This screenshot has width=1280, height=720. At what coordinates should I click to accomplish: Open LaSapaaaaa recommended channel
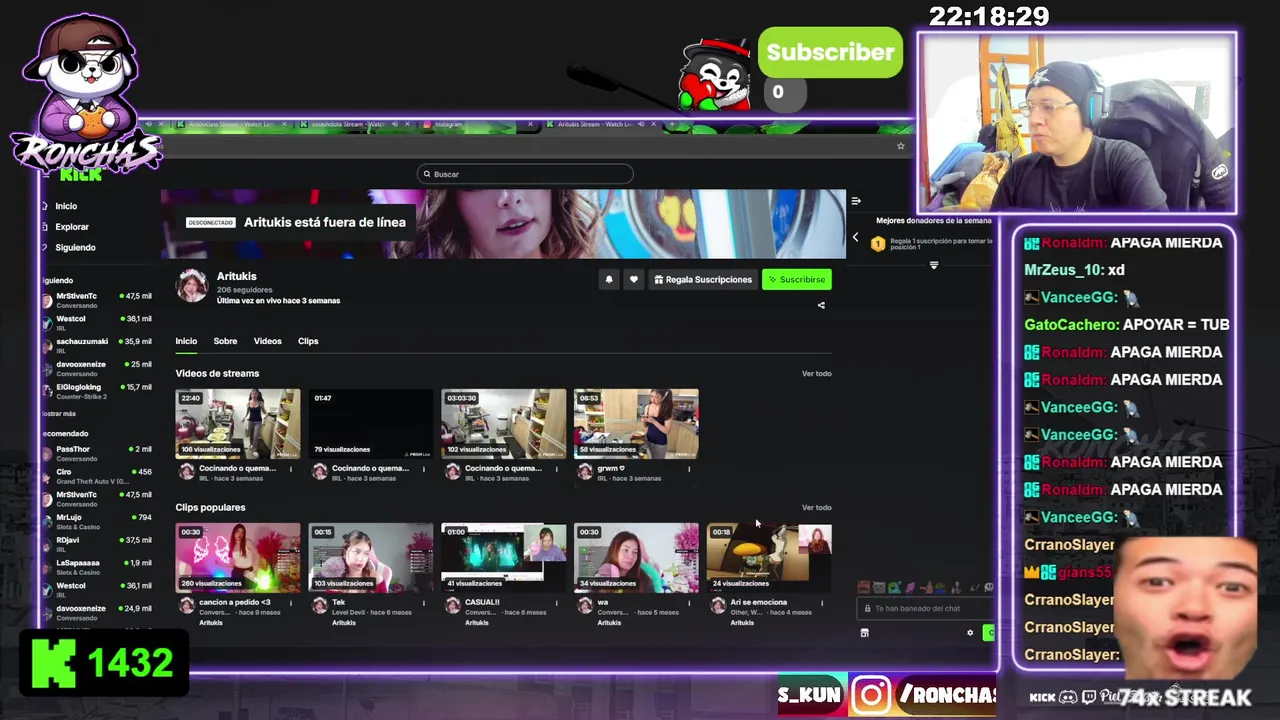(97, 567)
